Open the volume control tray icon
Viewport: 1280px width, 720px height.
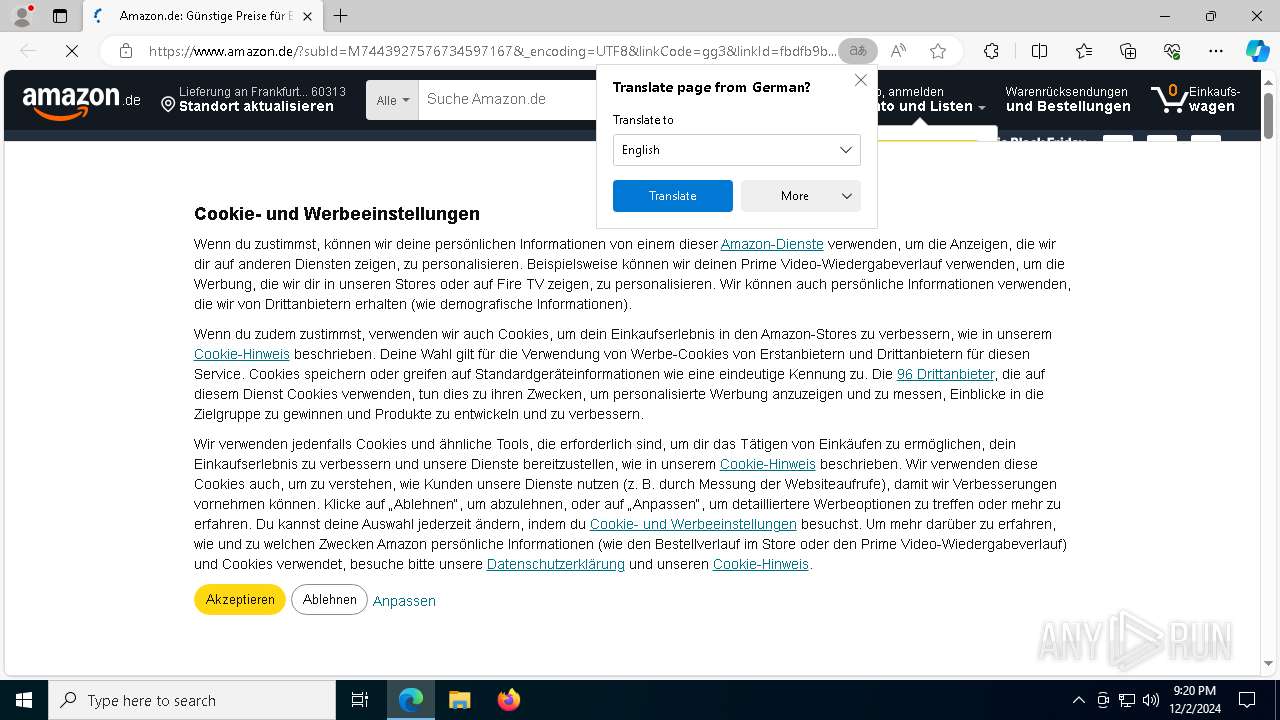click(1151, 700)
